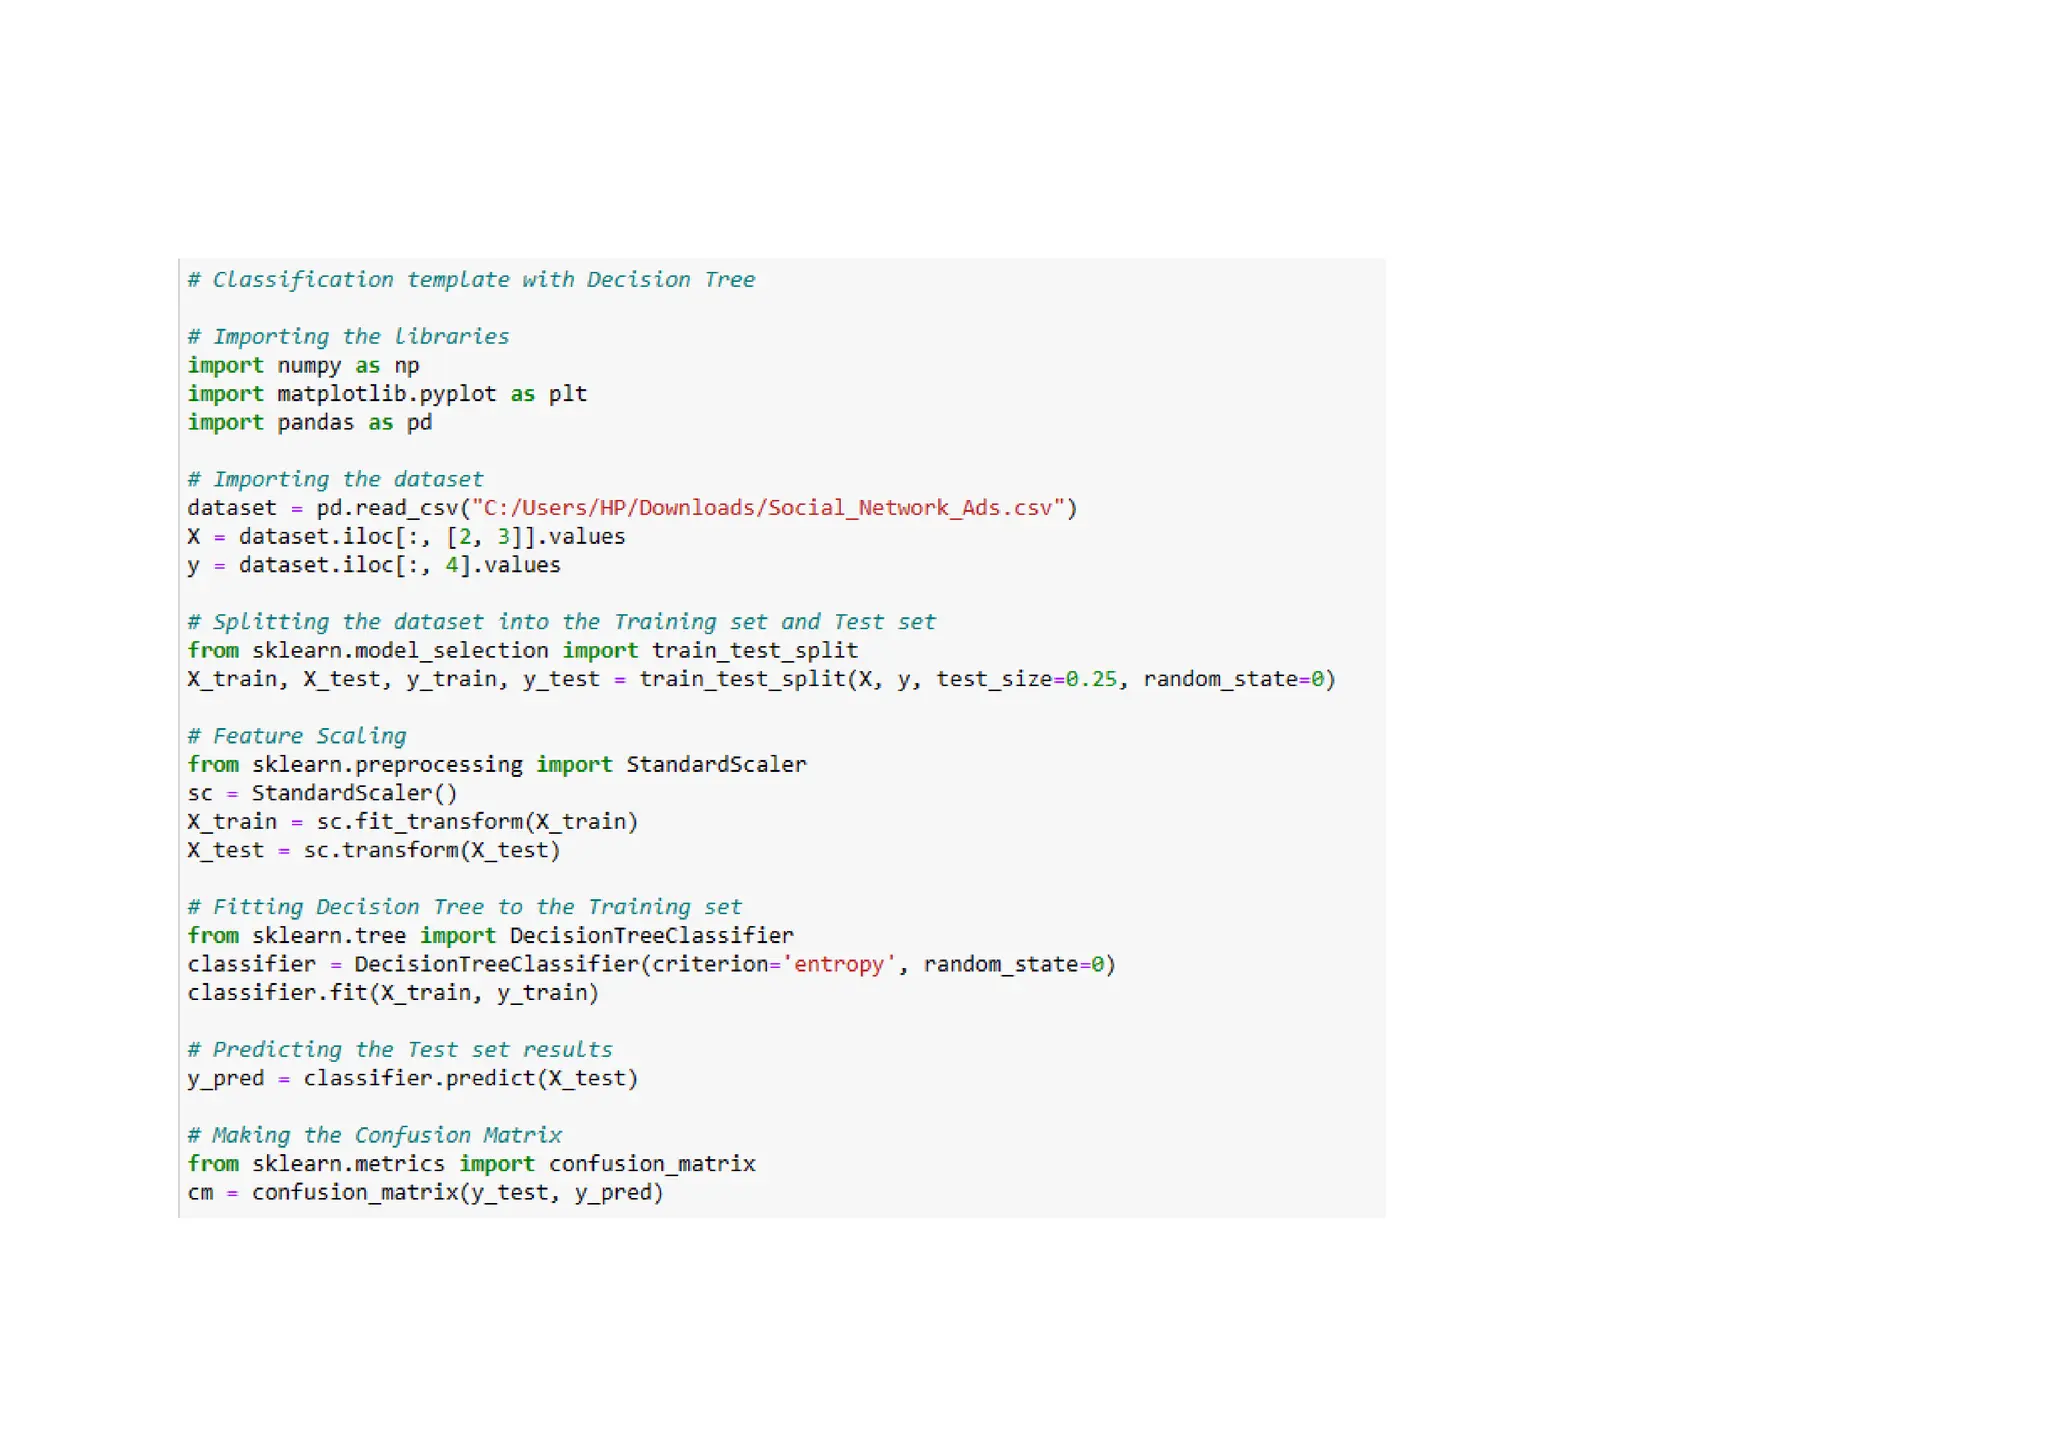Viewport: 2048px width, 1448px height.
Task: Click the StandardScaler import line
Action: [x=497, y=765]
